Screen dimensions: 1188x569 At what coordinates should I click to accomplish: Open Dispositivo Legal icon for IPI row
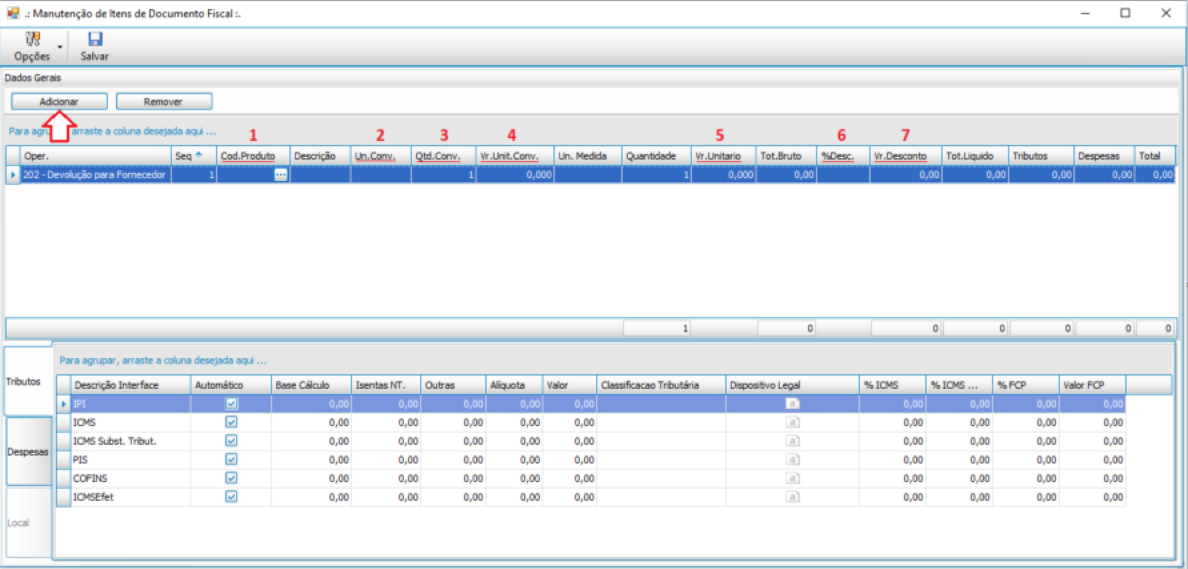coord(793,404)
